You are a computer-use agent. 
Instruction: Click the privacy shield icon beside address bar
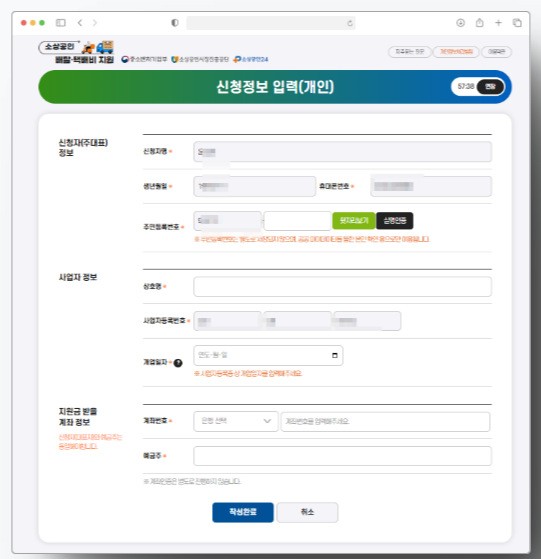coord(175,23)
